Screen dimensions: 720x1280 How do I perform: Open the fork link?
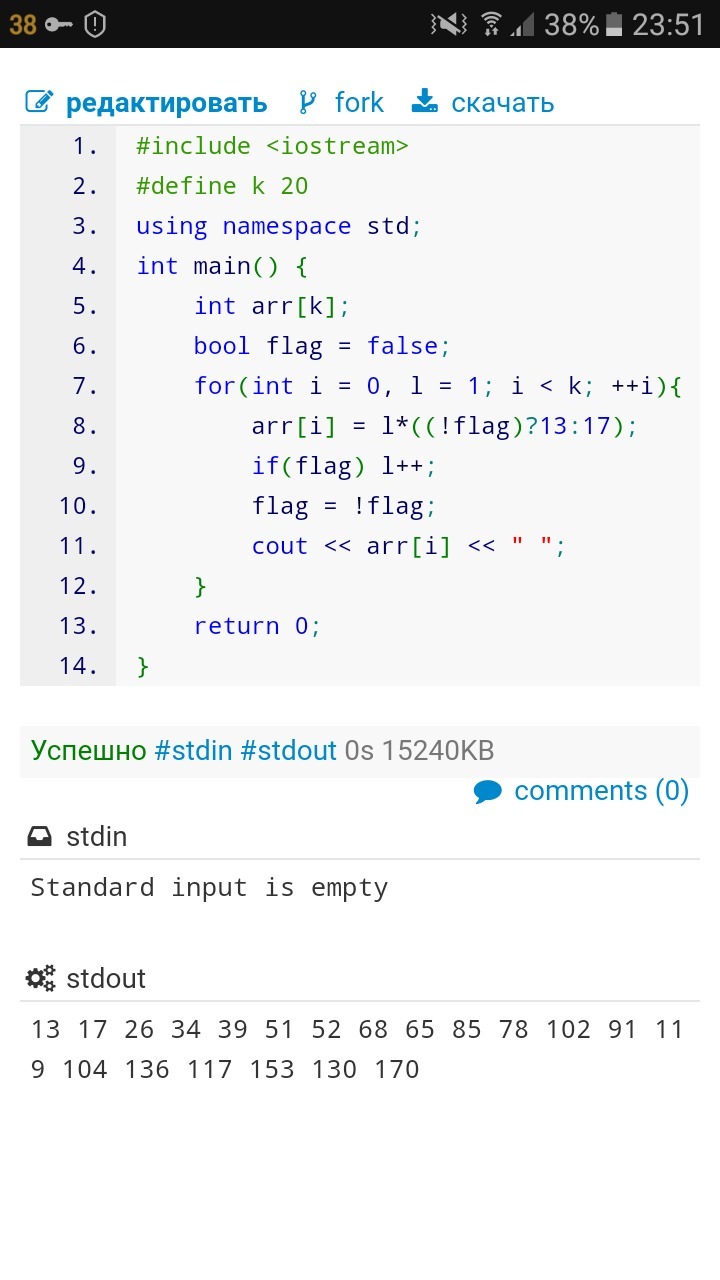tap(359, 102)
